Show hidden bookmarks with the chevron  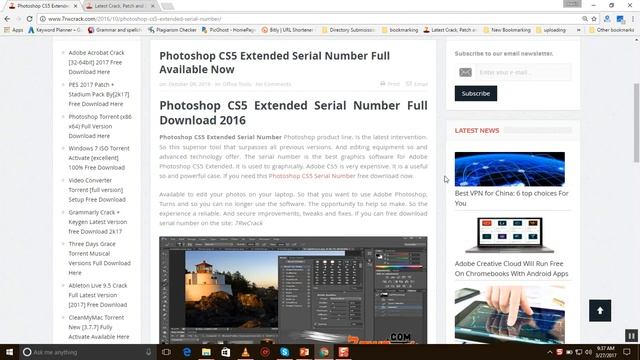(x=578, y=30)
